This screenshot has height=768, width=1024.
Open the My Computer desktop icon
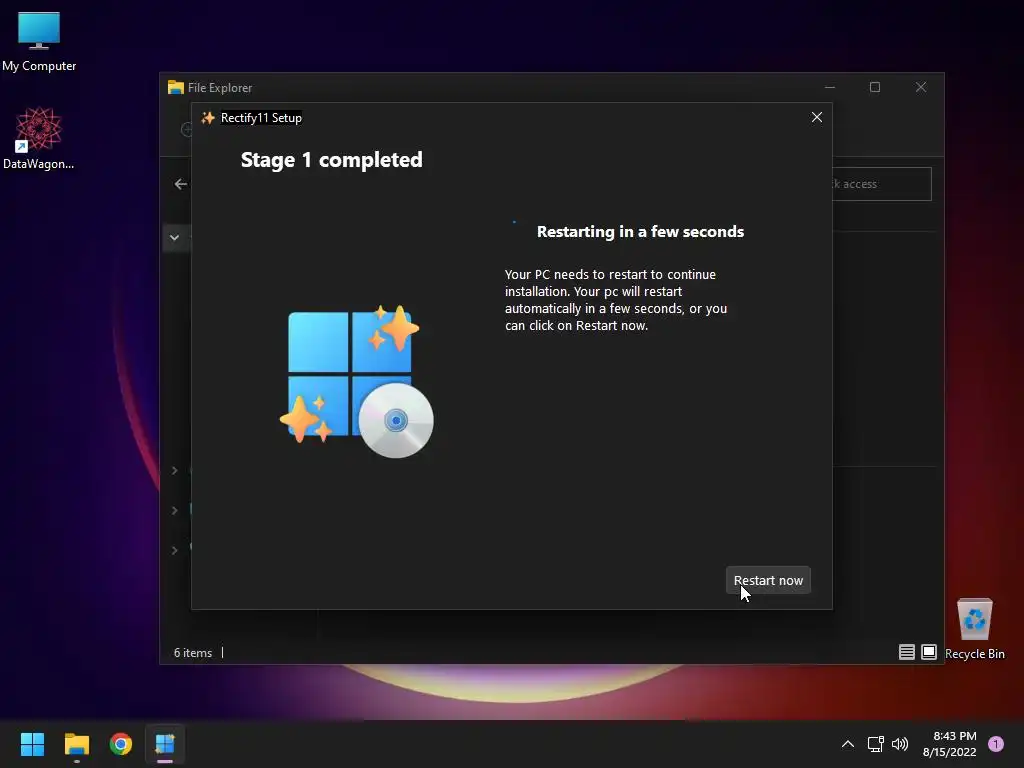tap(39, 42)
